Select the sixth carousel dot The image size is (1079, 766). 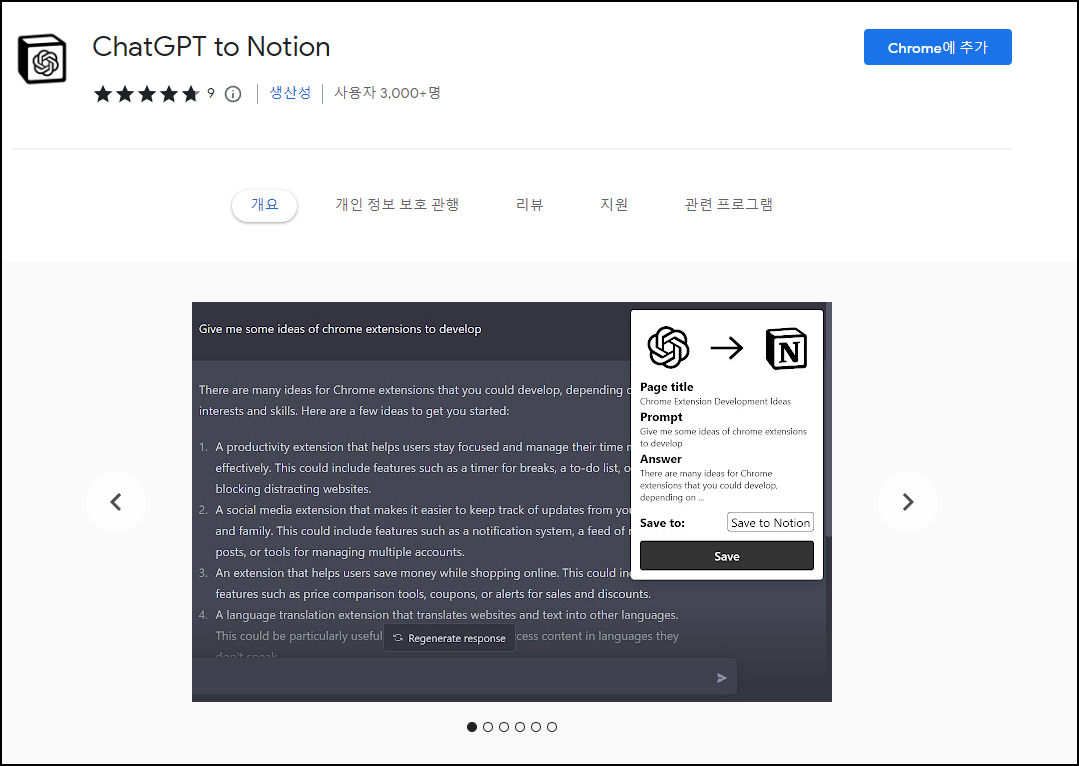tap(552, 727)
